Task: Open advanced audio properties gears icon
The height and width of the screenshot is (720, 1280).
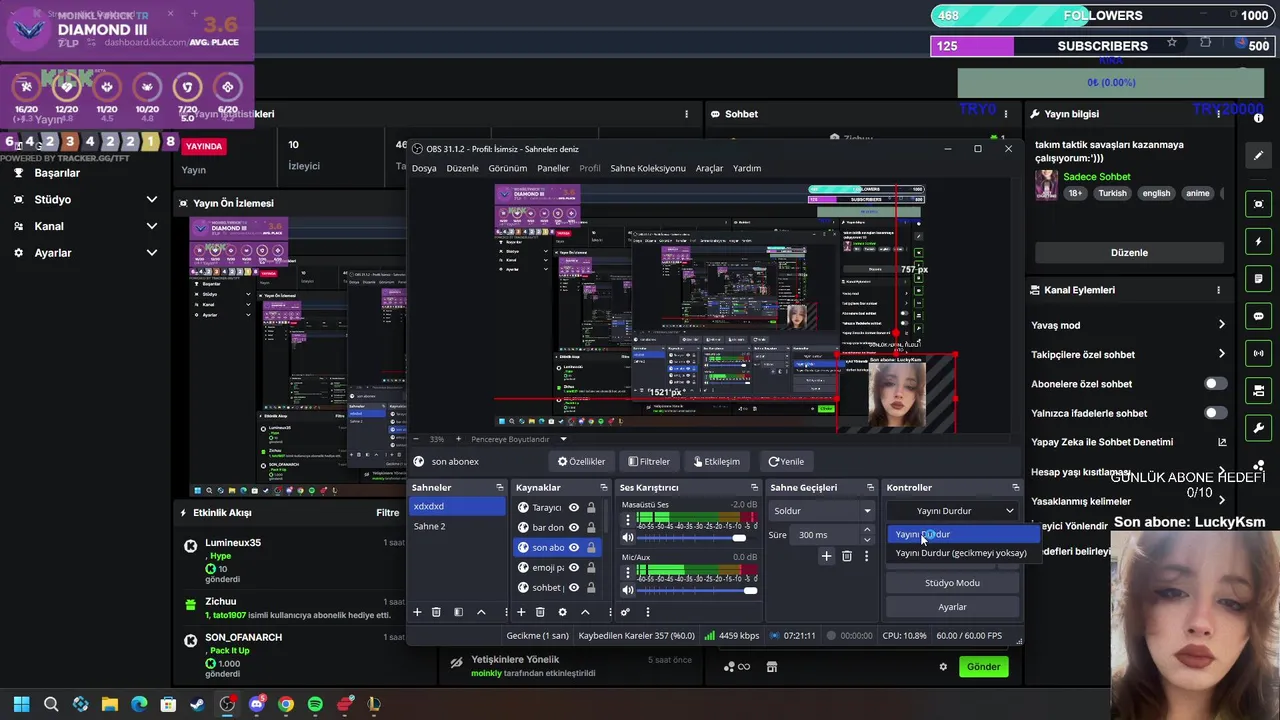Action: coord(625,612)
